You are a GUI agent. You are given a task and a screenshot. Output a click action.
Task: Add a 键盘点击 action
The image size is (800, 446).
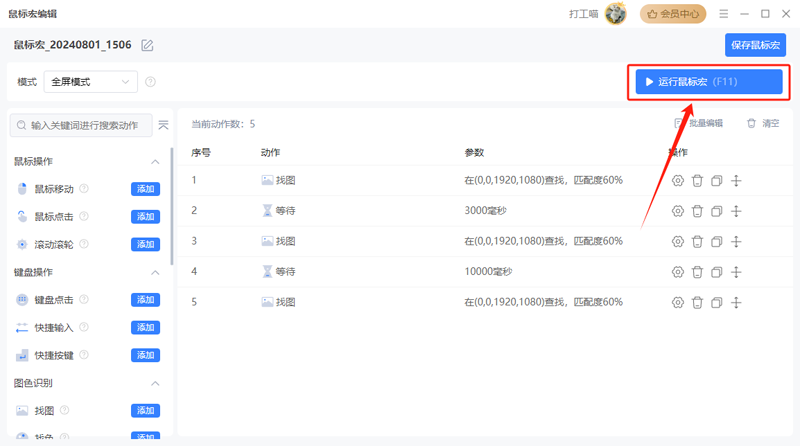[x=145, y=300]
